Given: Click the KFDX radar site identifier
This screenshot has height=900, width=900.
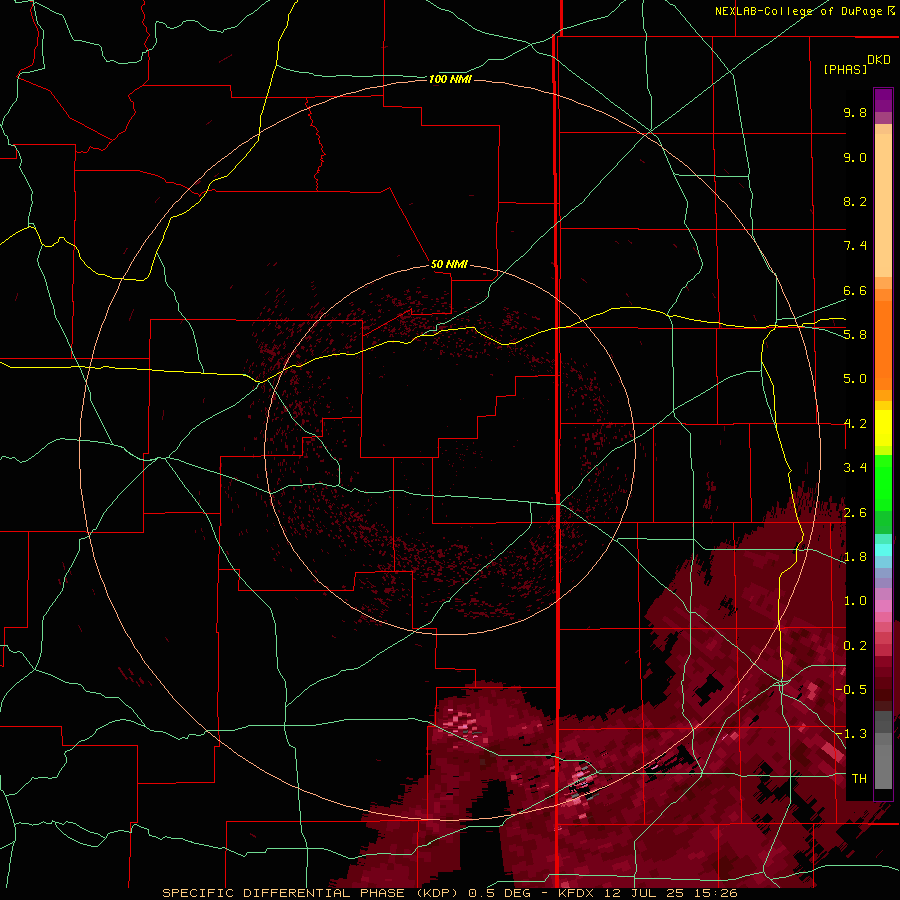Looking at the screenshot, I should [576, 893].
